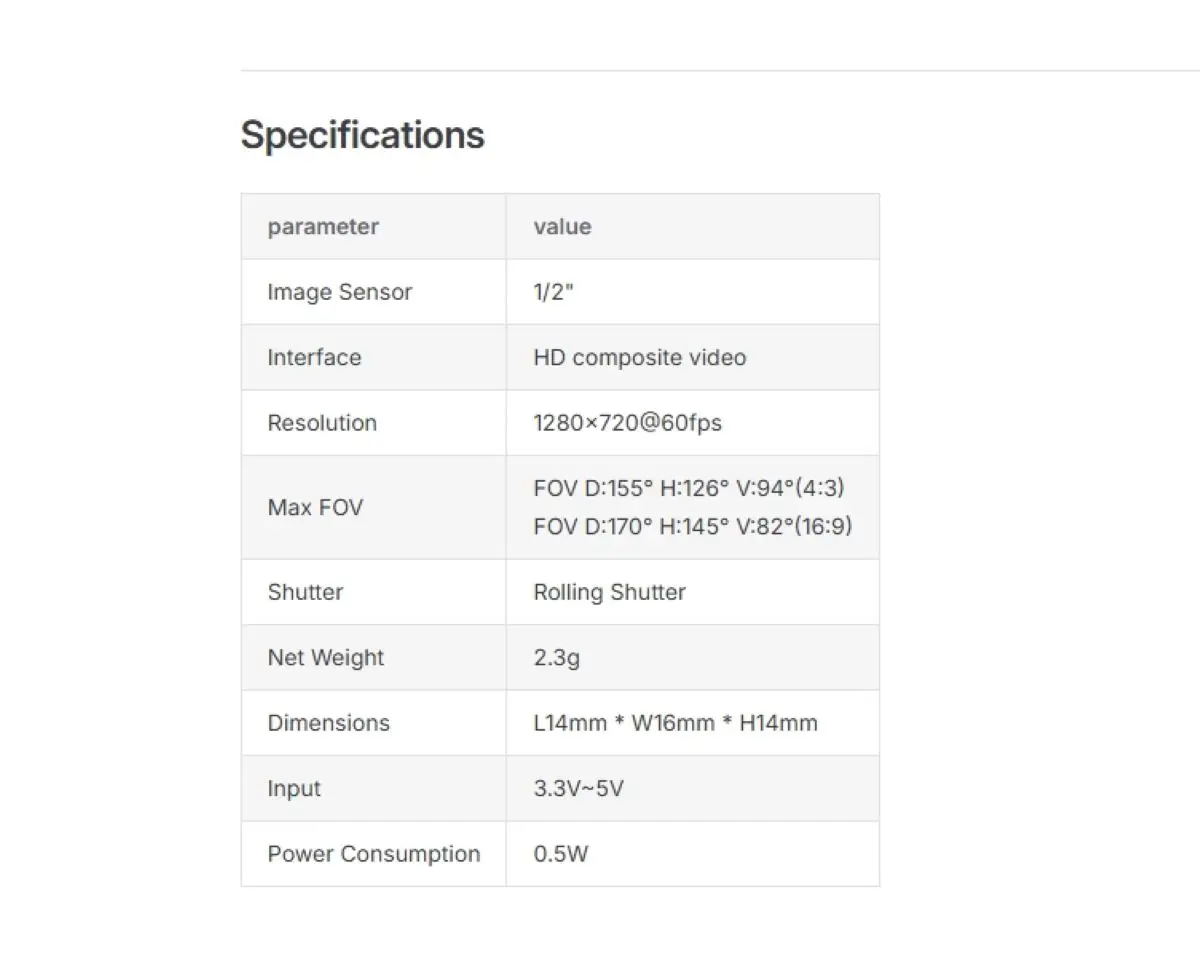Select the 4:3 FOV line

point(690,488)
